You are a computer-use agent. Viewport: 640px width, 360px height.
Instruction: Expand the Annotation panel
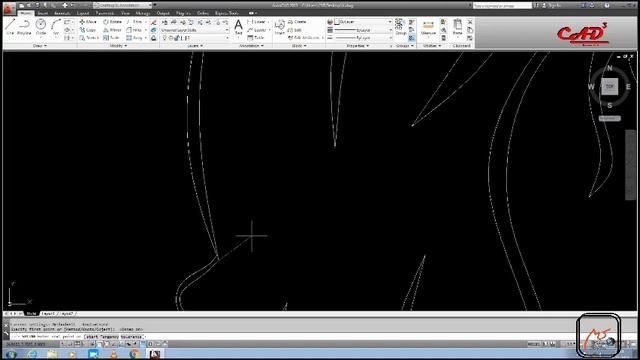tap(251, 46)
